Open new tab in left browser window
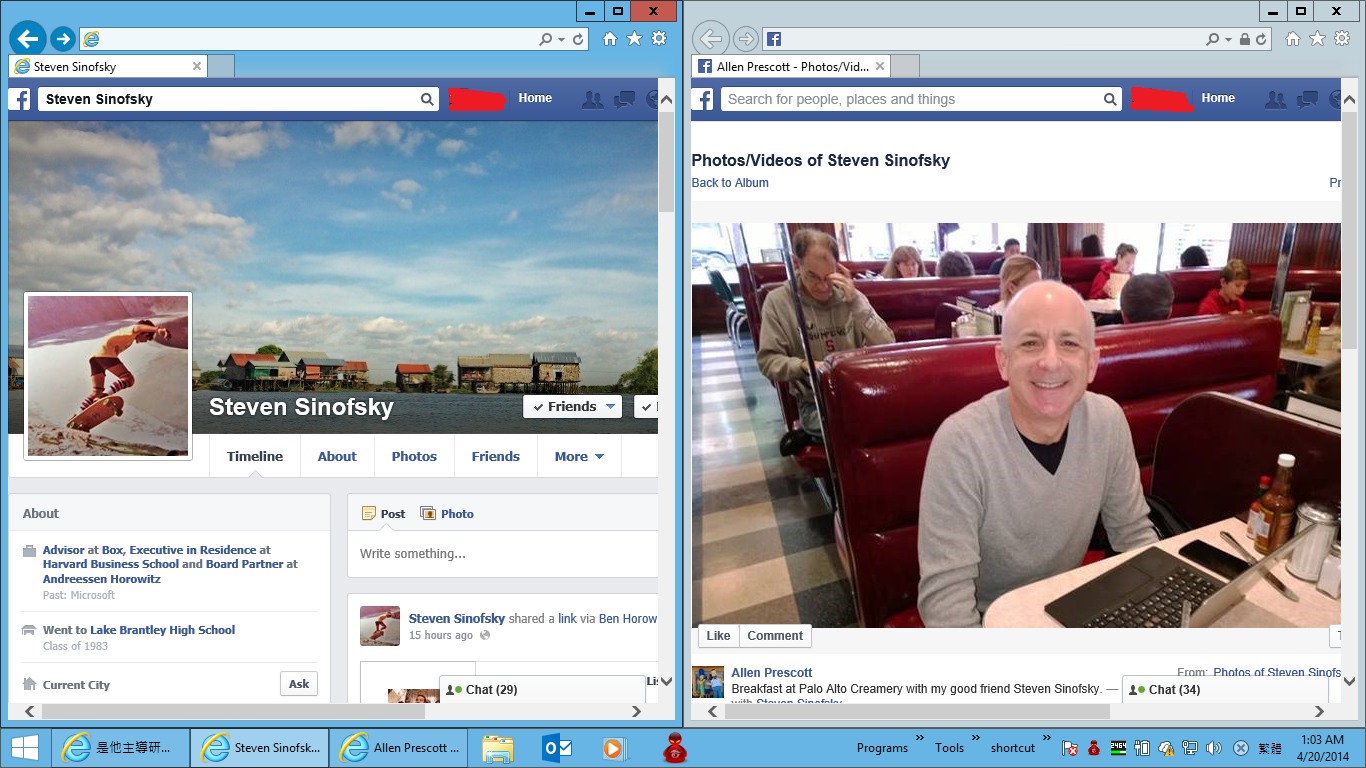 [221, 67]
